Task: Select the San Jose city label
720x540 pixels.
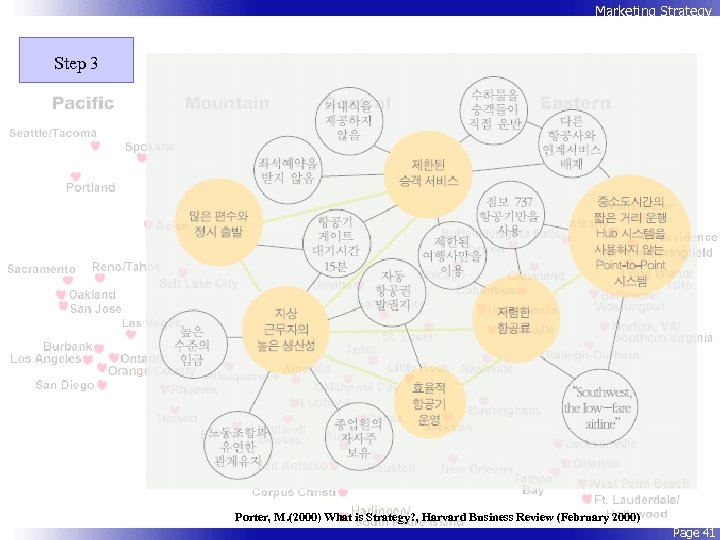Action: 96,309
